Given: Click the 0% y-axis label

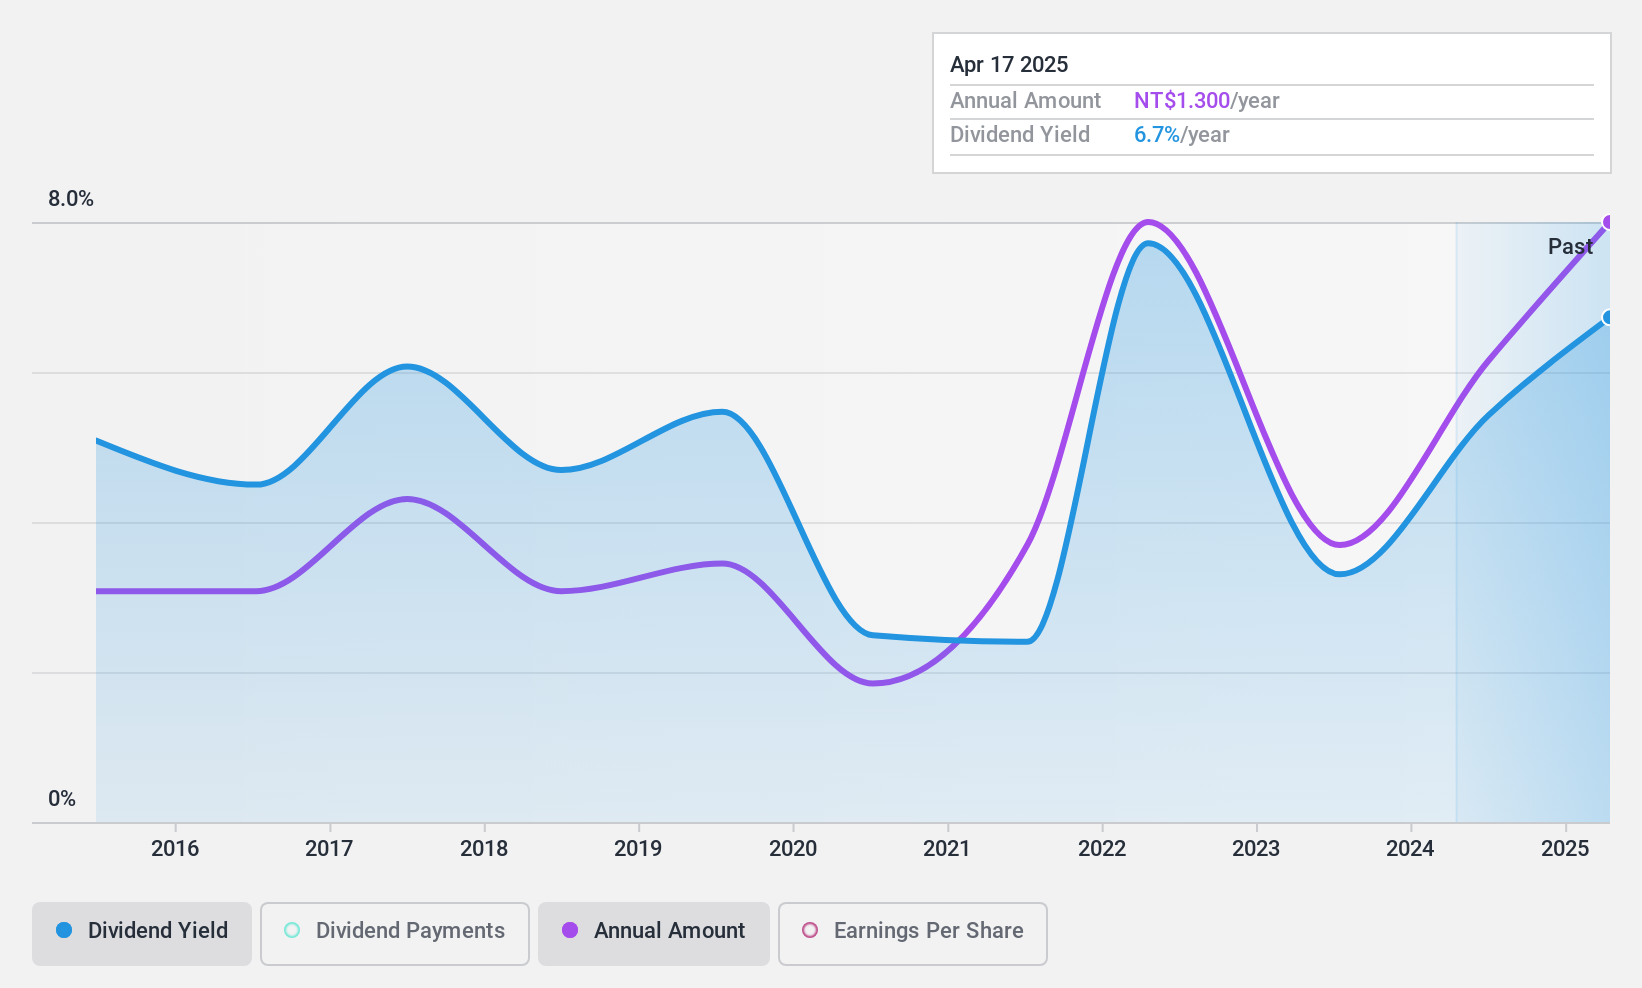Looking at the screenshot, I should point(62,799).
